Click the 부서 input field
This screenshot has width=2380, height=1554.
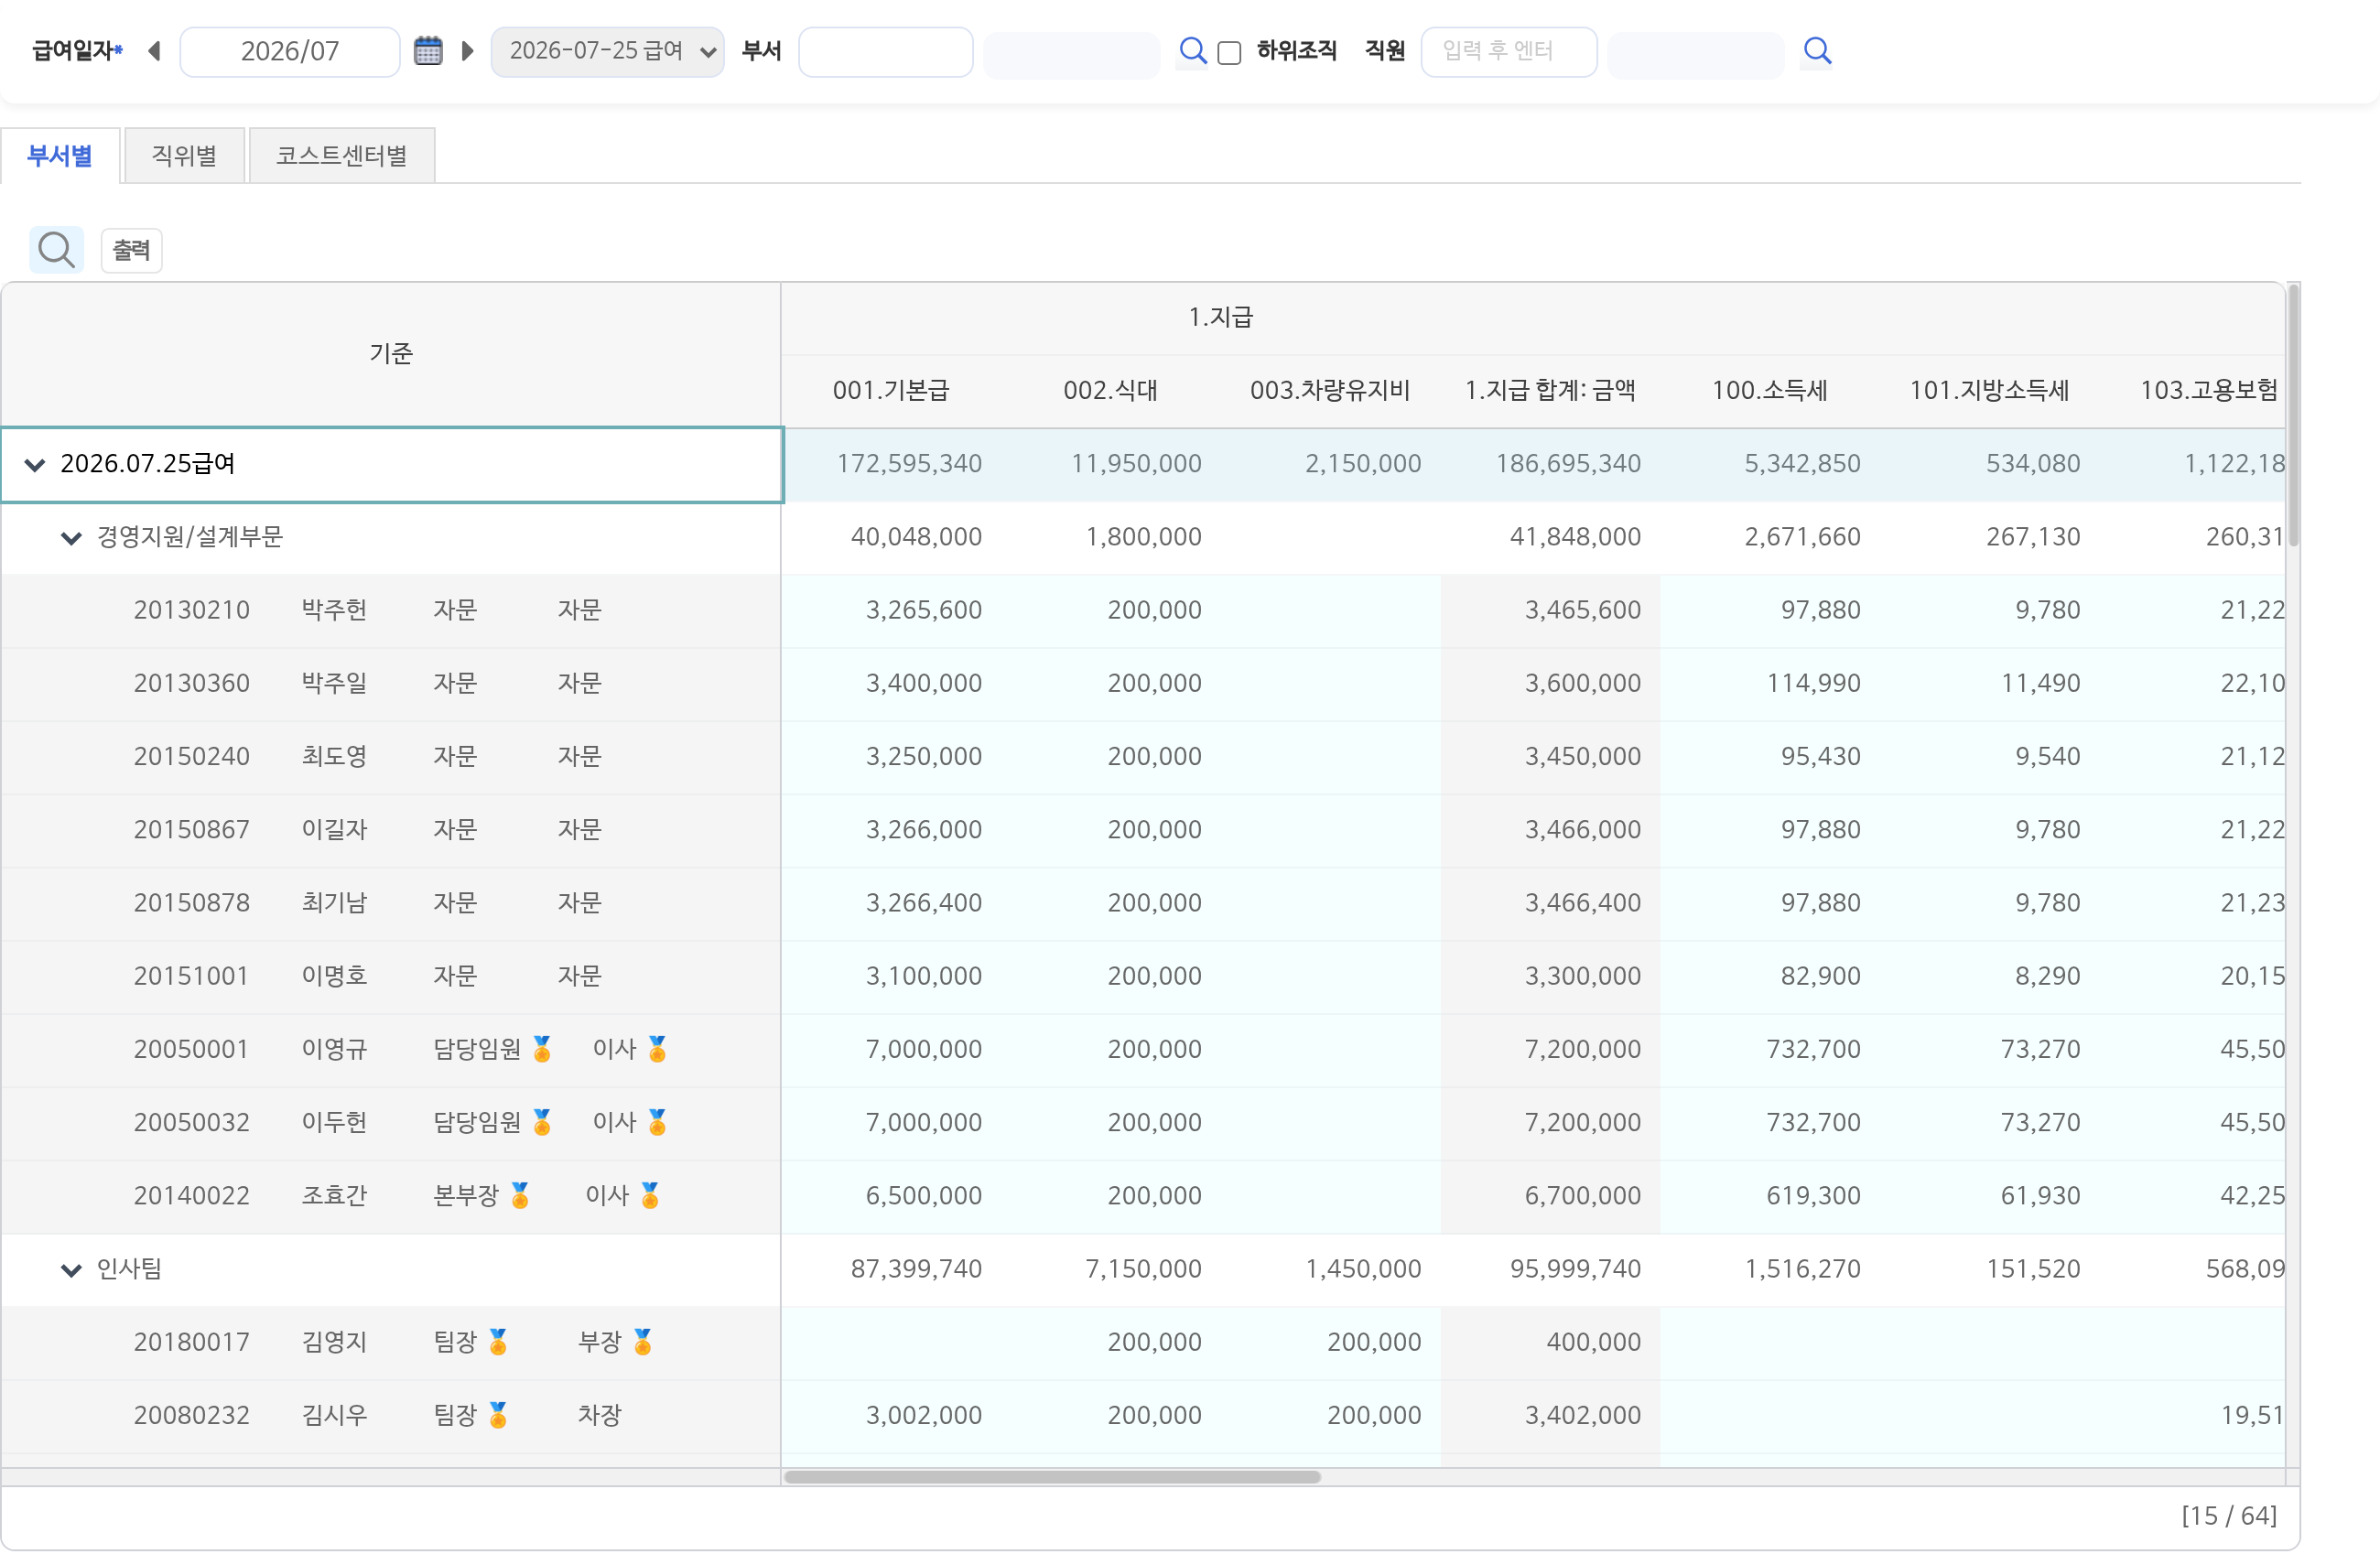click(886, 51)
